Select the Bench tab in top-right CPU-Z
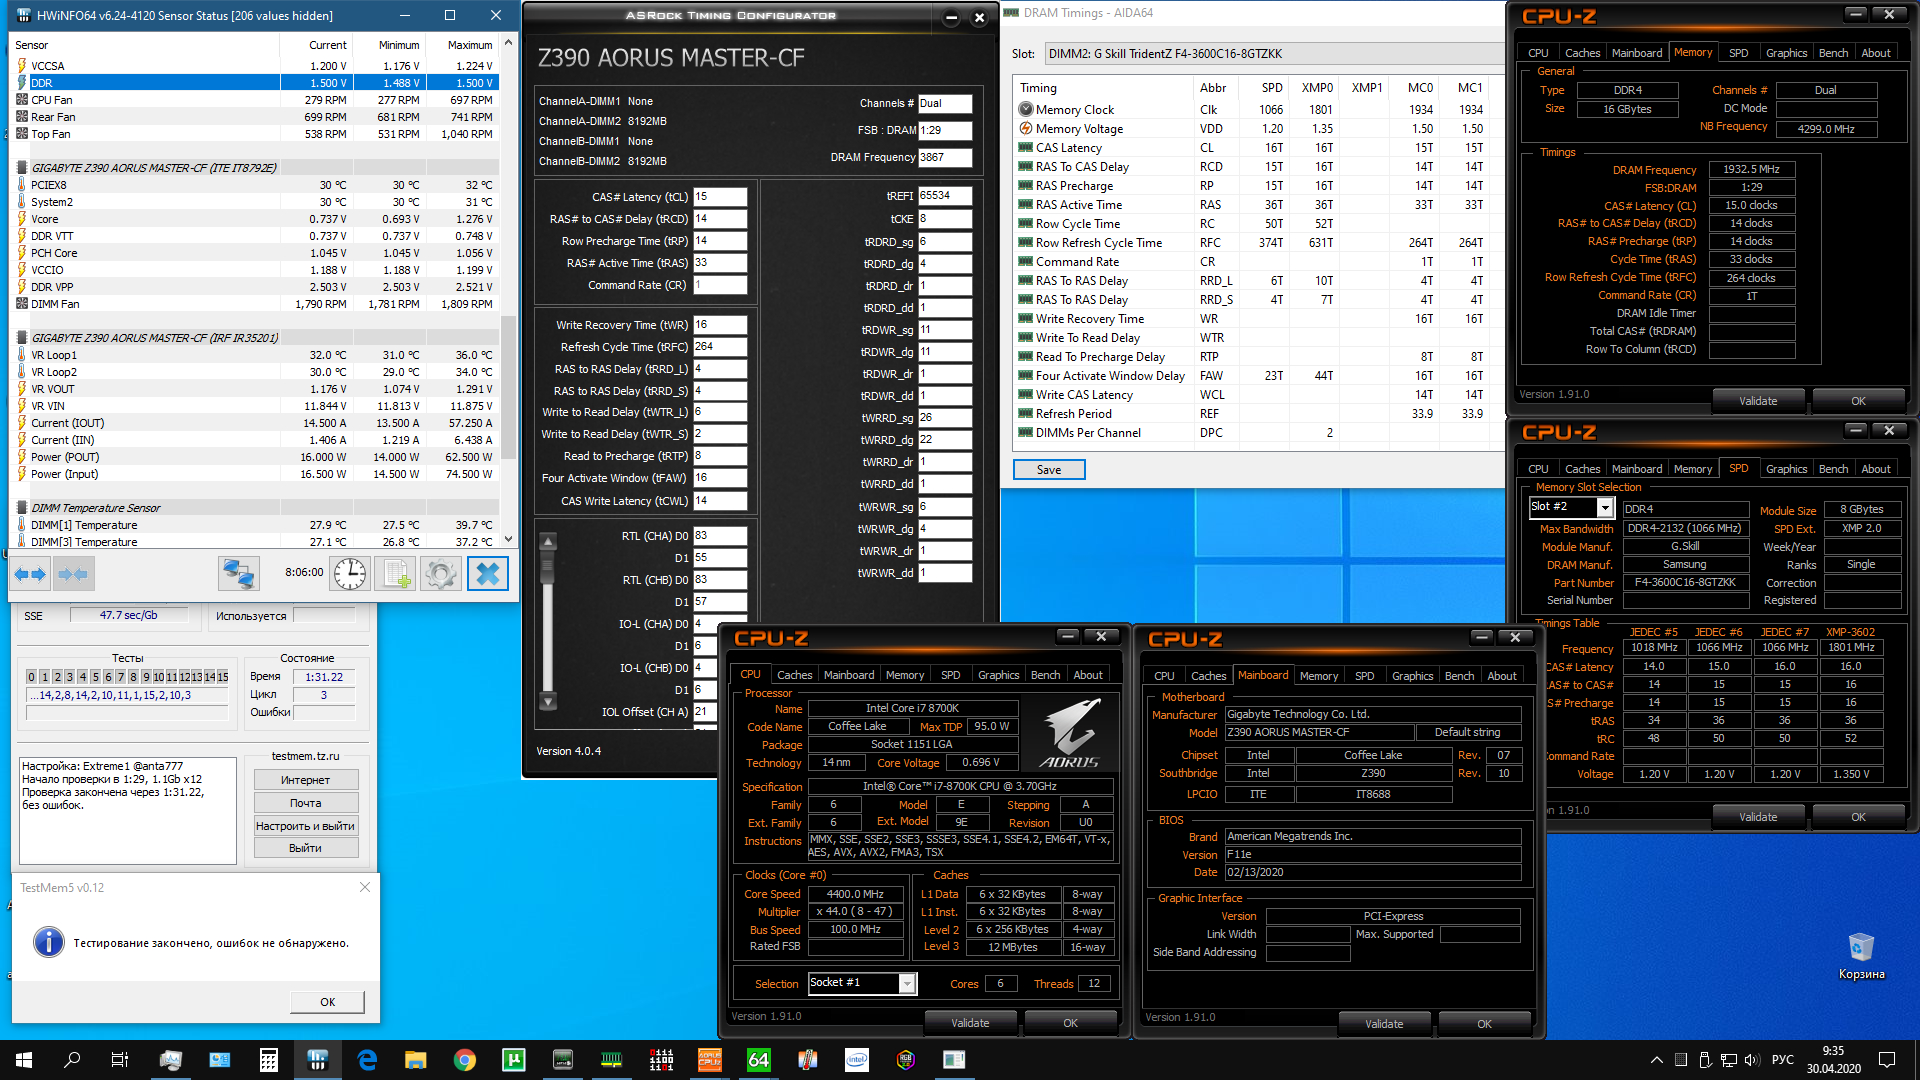Image resolution: width=1920 pixels, height=1080 pixels. coord(1833,53)
